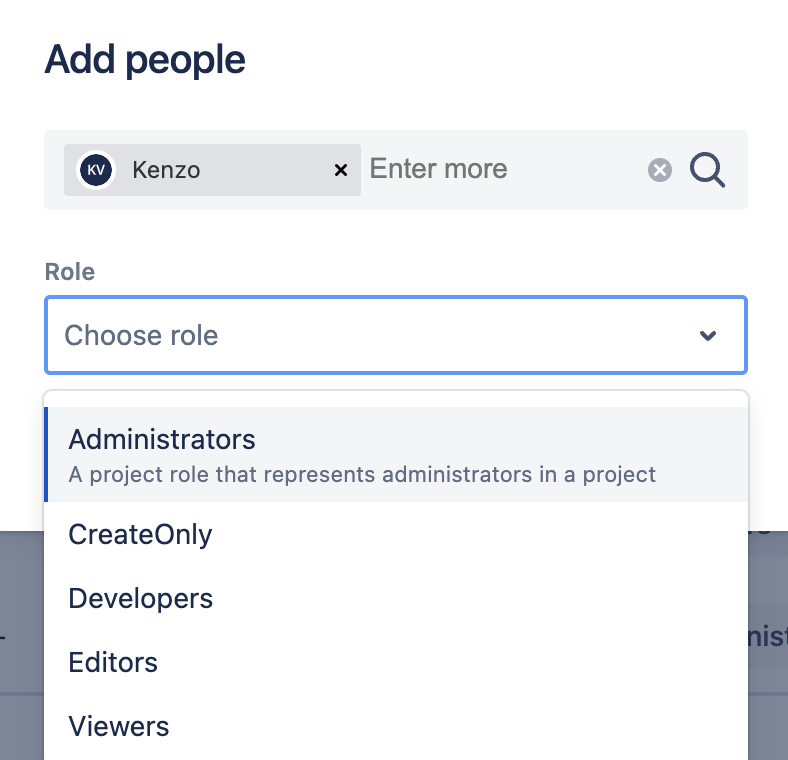Click the Choose role combo box
Viewport: 788px width, 760px height.
380,336
